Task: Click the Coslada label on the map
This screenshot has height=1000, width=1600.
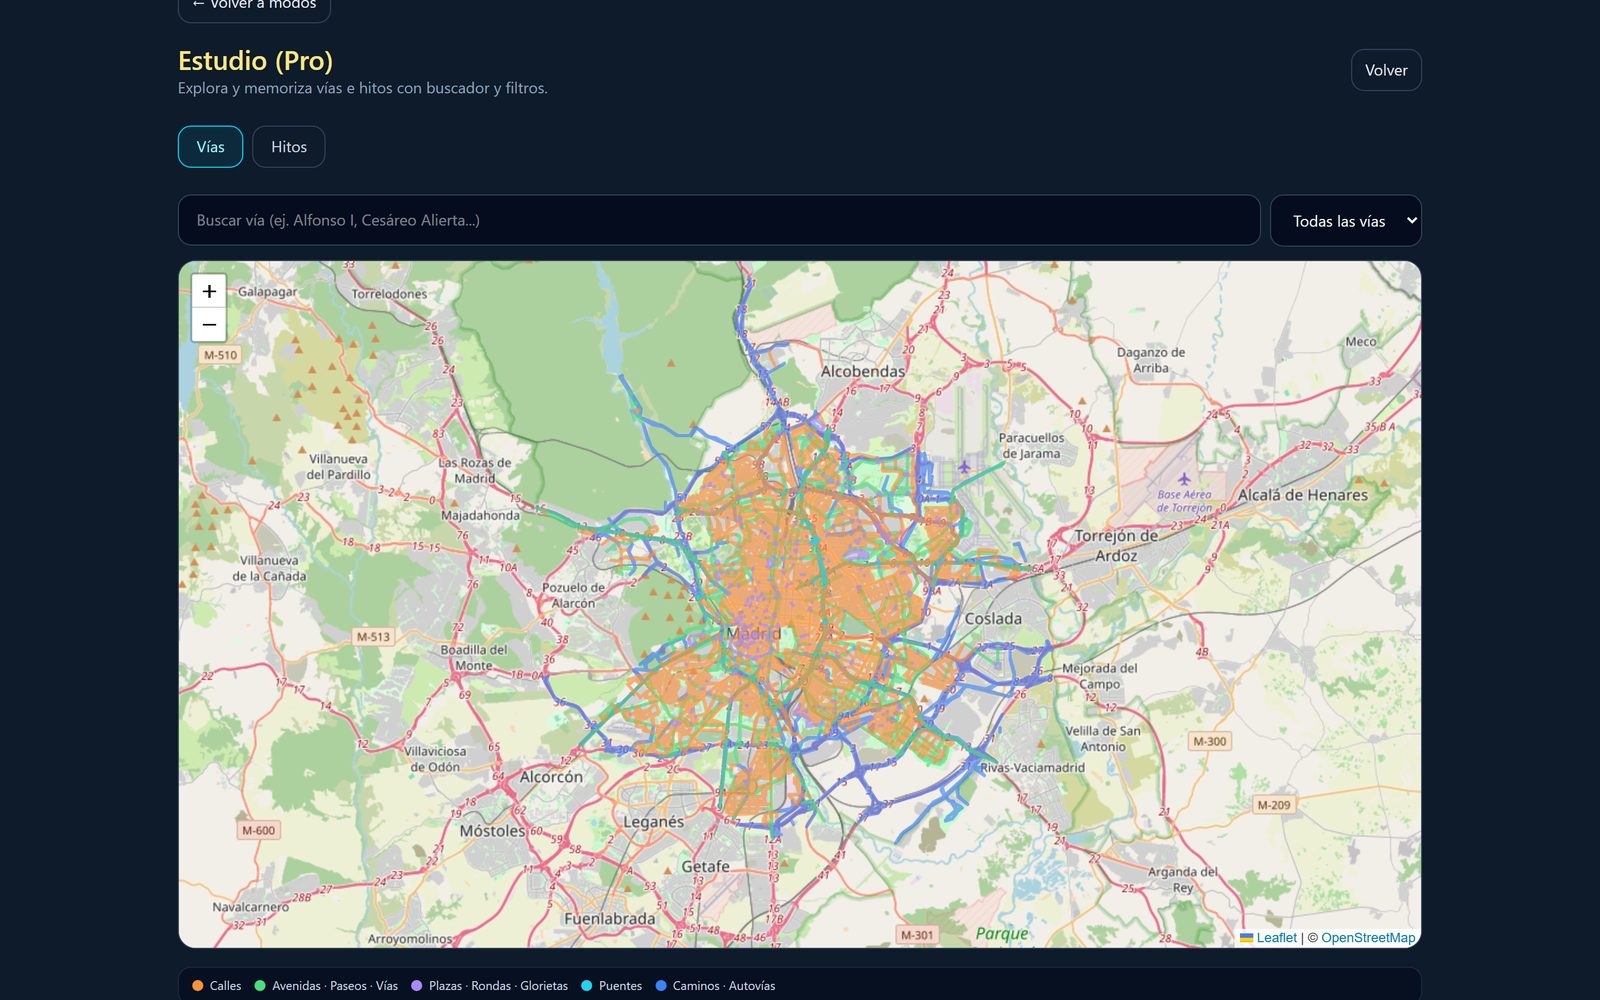Action: (x=993, y=619)
